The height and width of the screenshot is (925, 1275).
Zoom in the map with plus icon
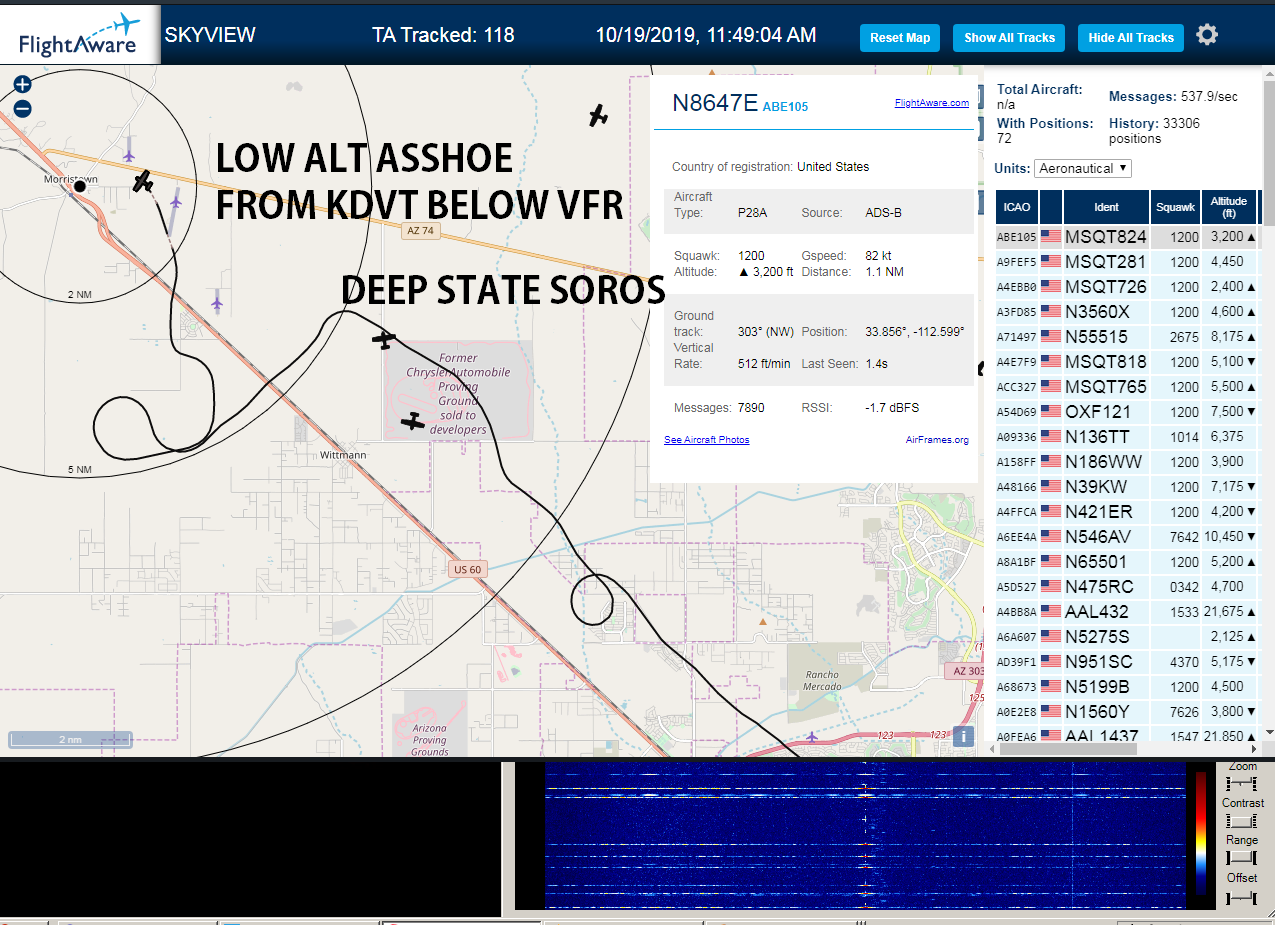pos(23,85)
